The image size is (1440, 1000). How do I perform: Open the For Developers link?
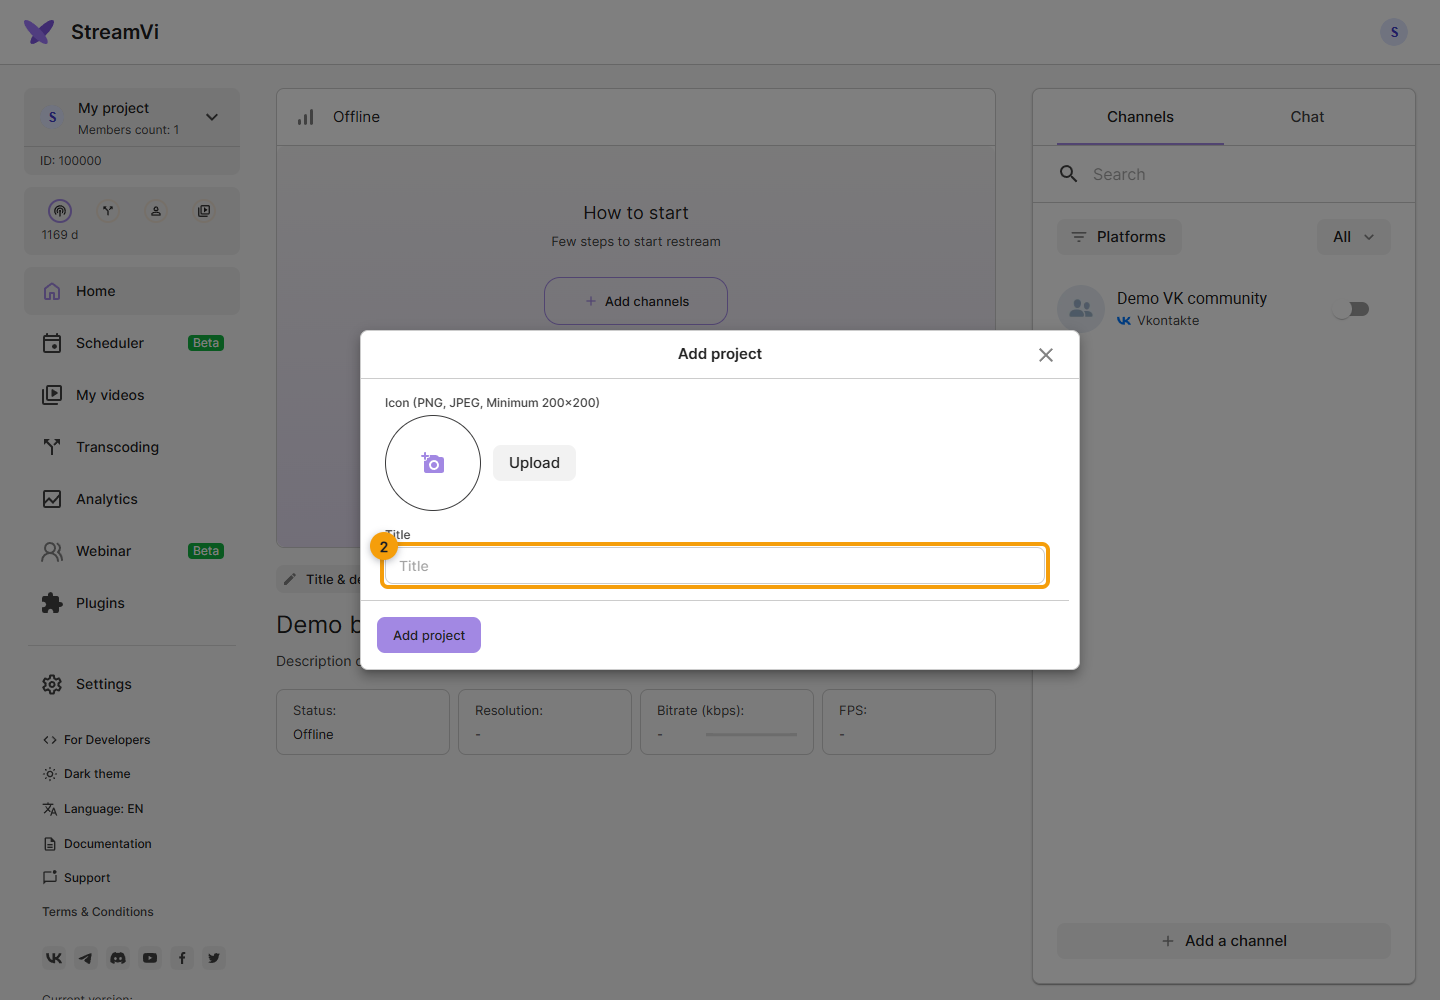[96, 740]
